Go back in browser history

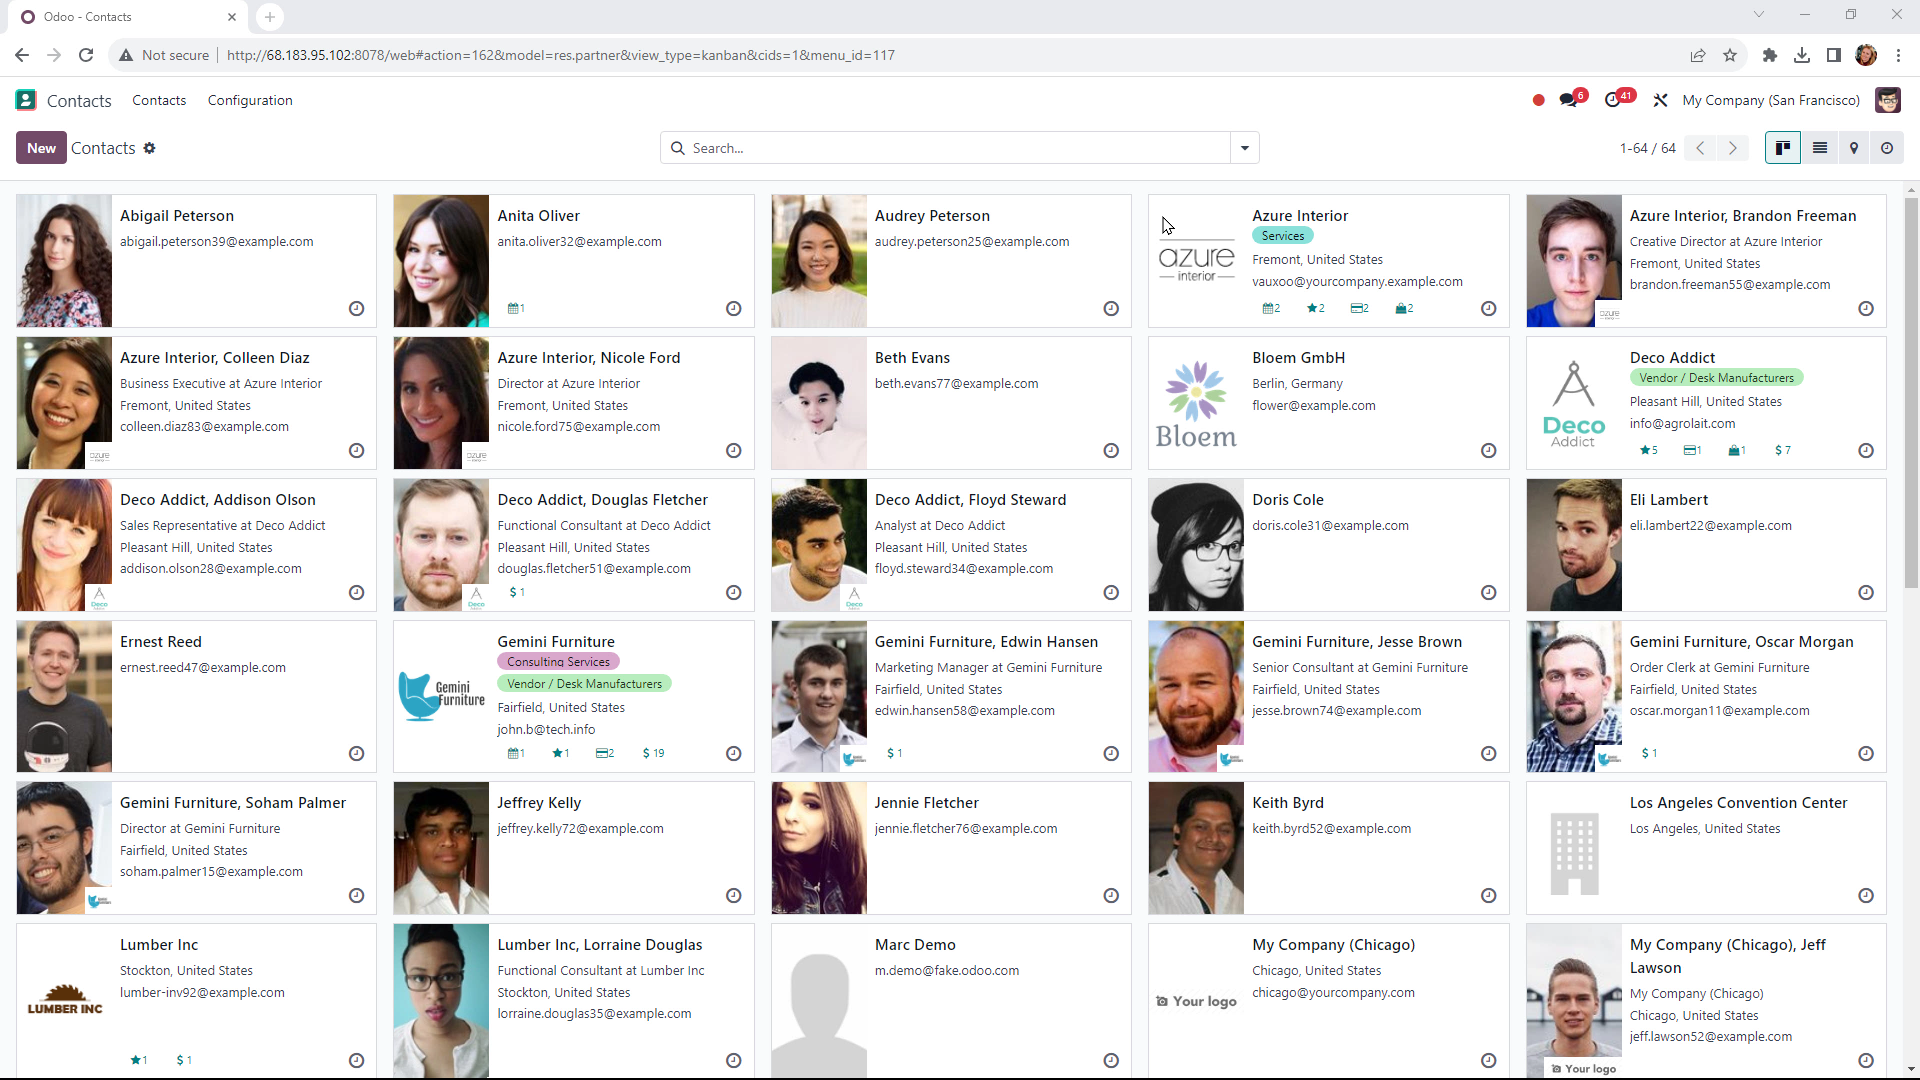pos(22,55)
